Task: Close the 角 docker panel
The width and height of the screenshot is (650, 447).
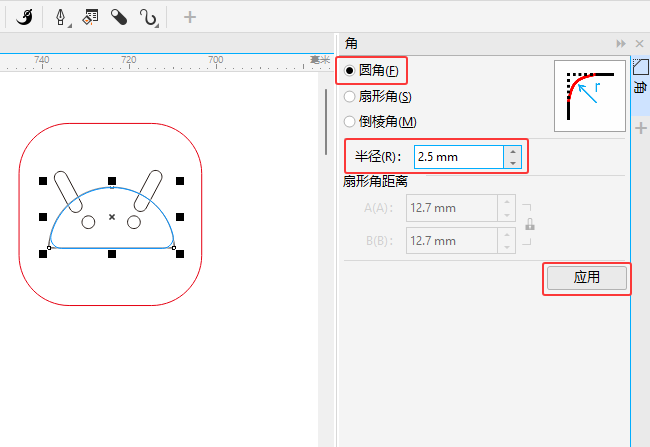Action: point(639,44)
